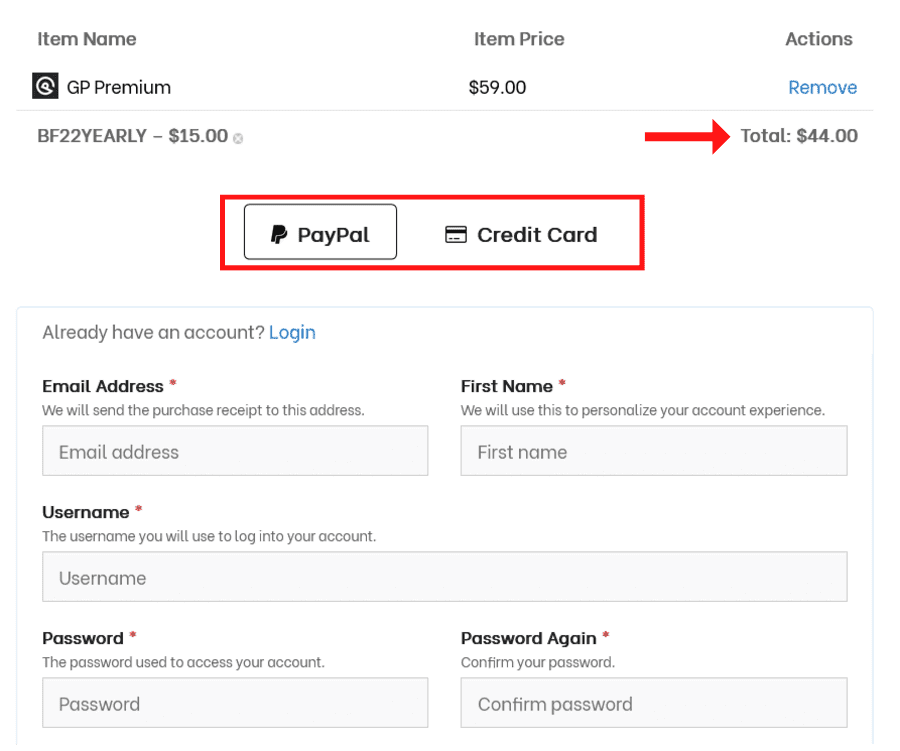Open the Login link

pos(292,332)
